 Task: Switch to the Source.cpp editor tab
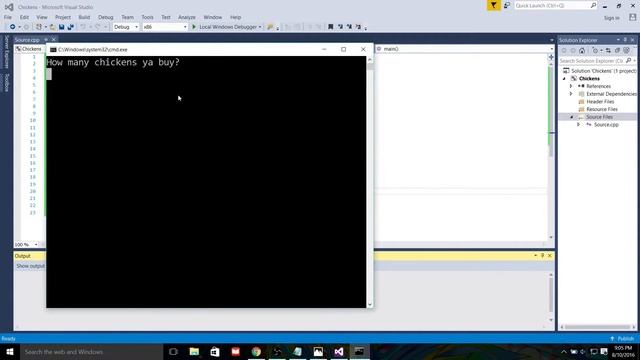27,40
